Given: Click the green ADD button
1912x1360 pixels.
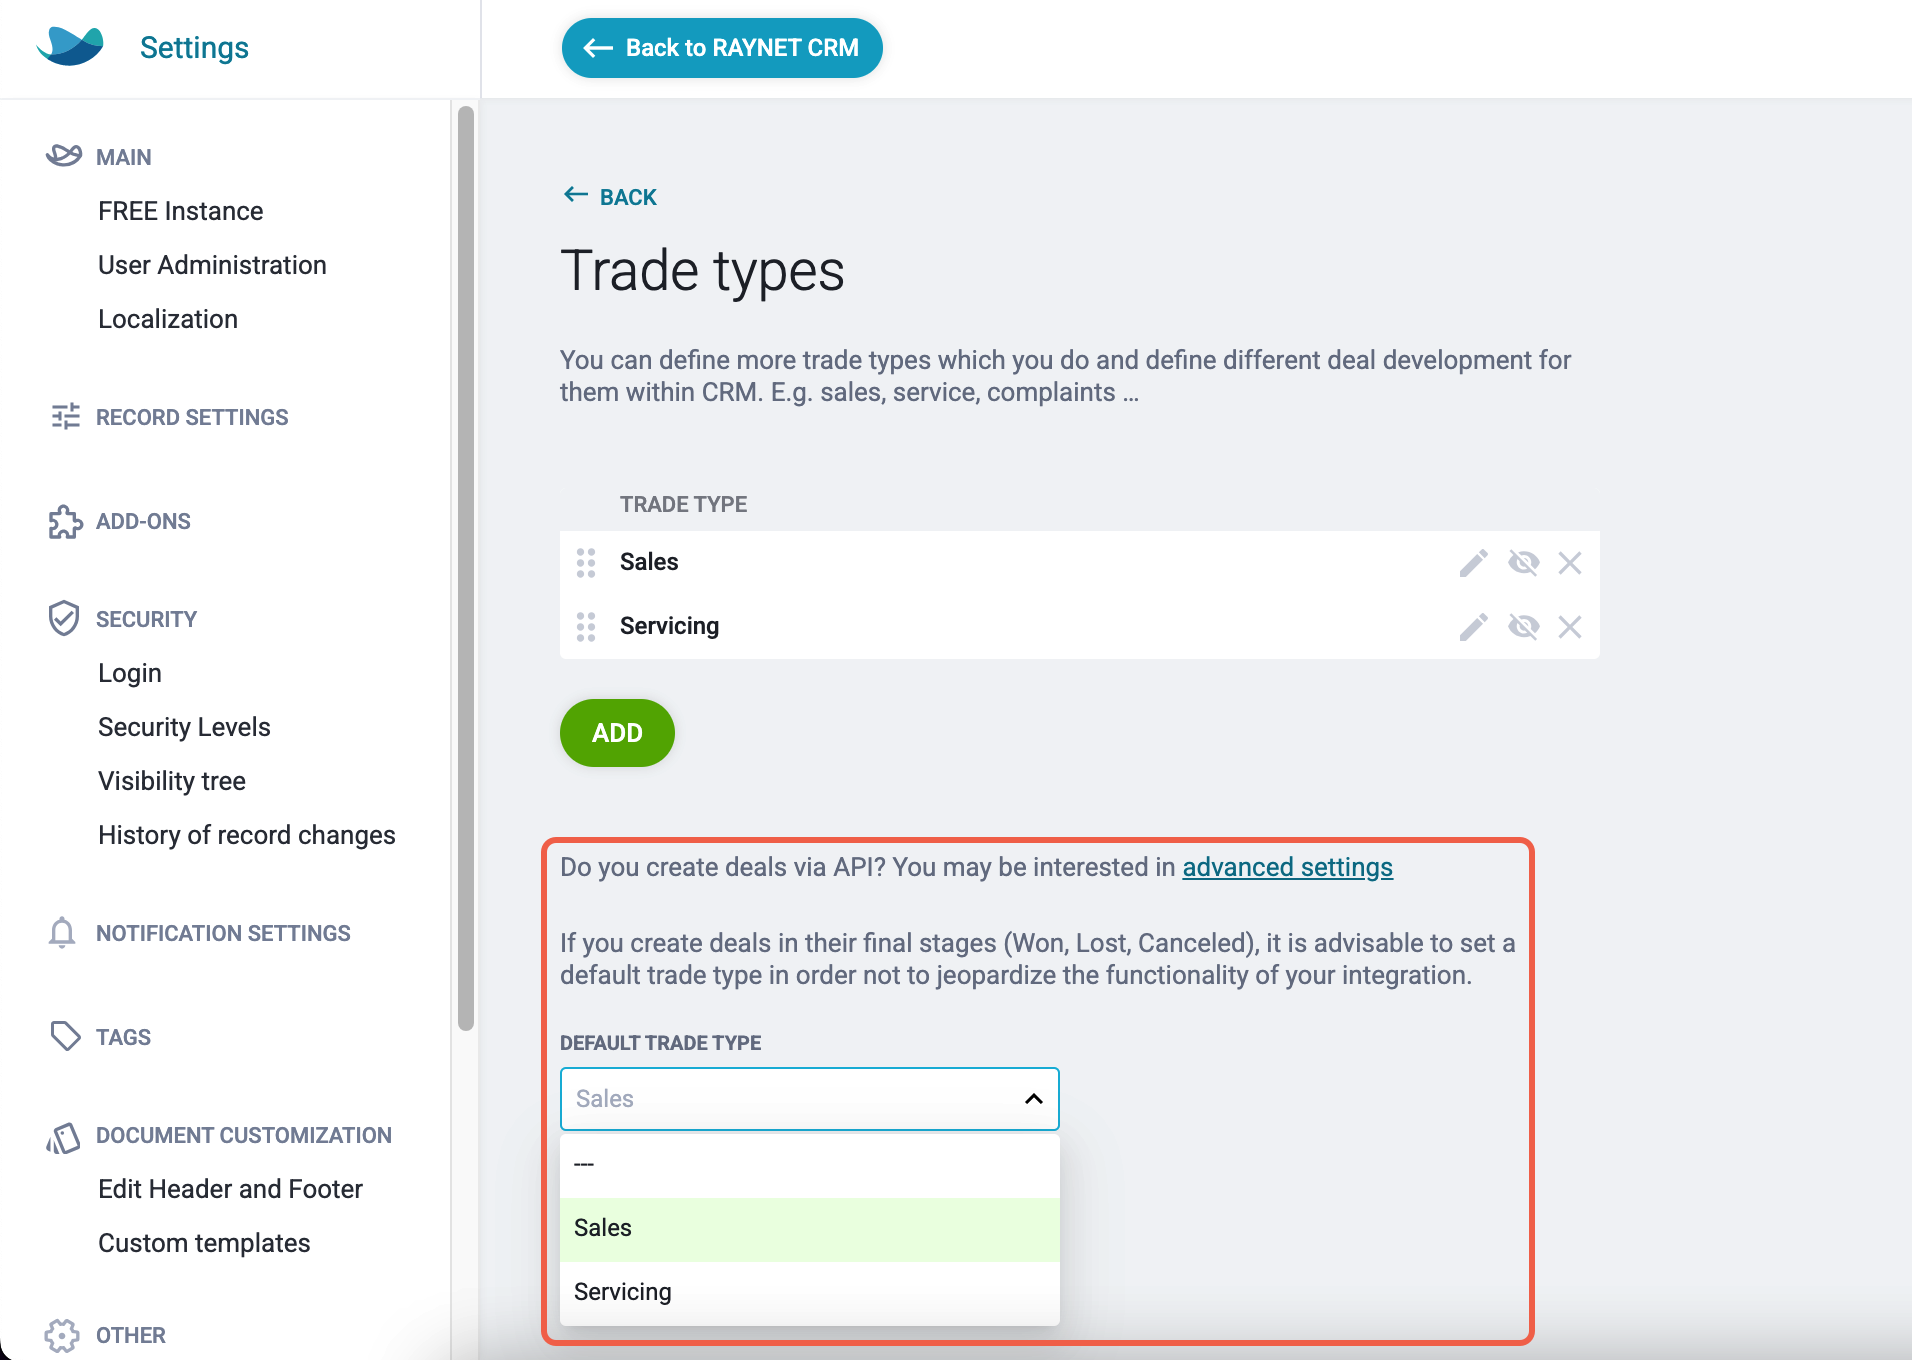Looking at the screenshot, I should click(617, 733).
